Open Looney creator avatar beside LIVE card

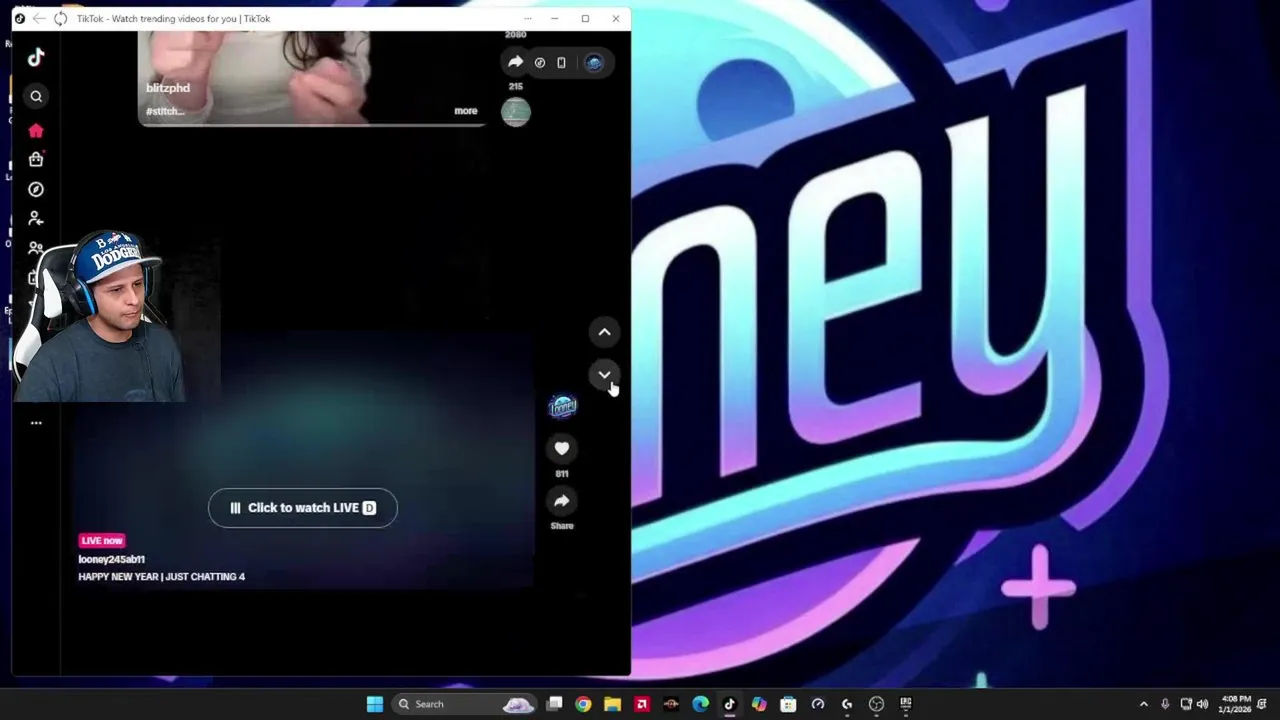pos(563,406)
